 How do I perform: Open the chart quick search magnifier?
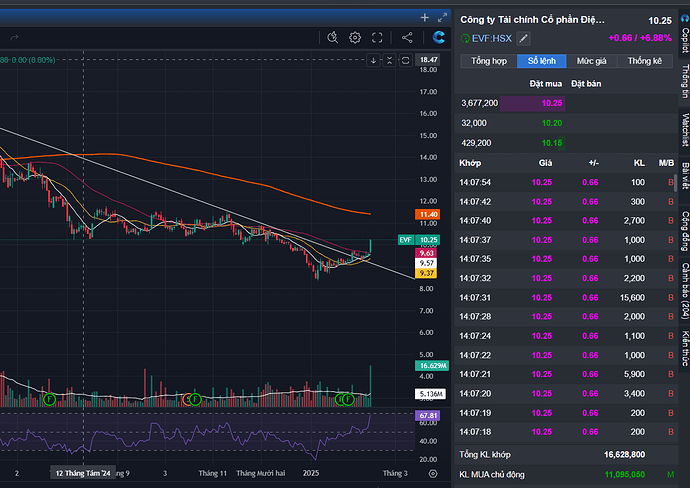click(334, 38)
